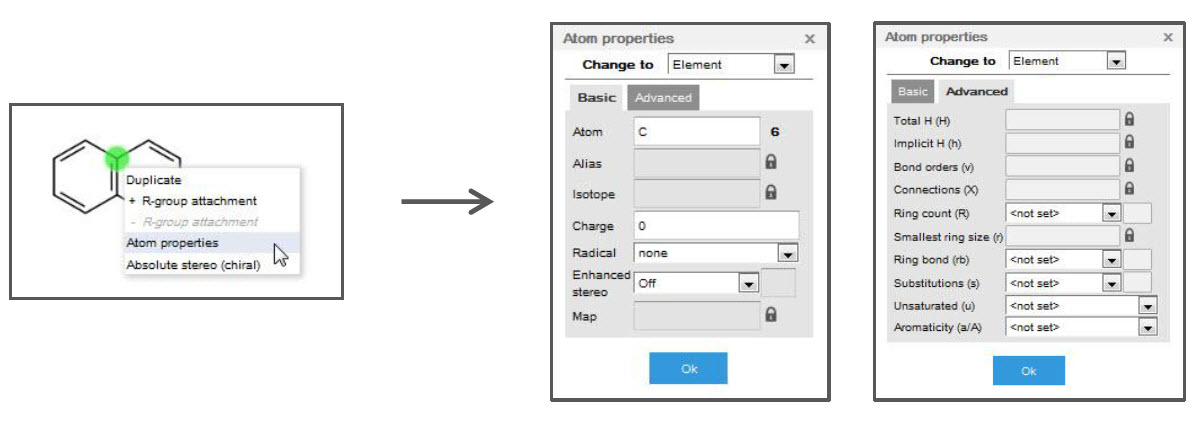Viewport: 1204px width, 425px height.
Task: Open the Aromaticity (a/A) dropdown
Action: [1147, 327]
